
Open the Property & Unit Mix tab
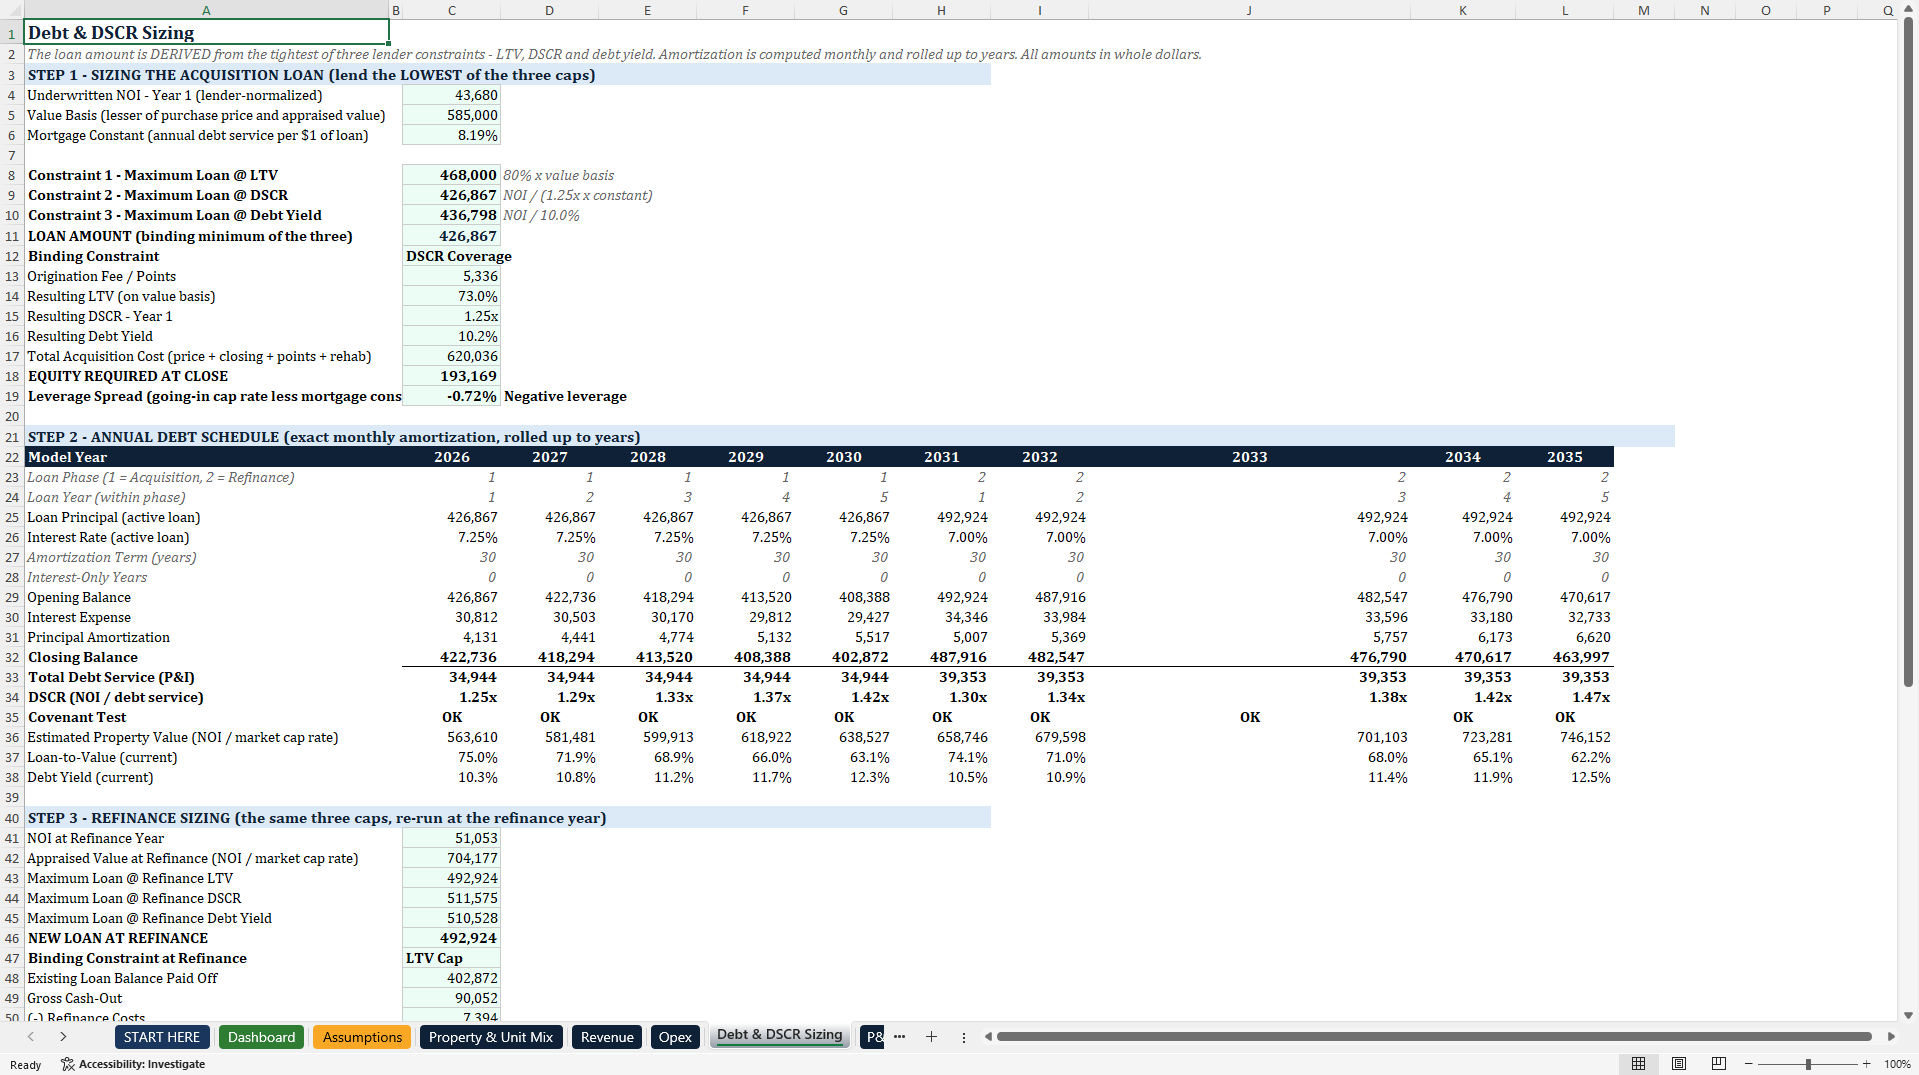491,1037
